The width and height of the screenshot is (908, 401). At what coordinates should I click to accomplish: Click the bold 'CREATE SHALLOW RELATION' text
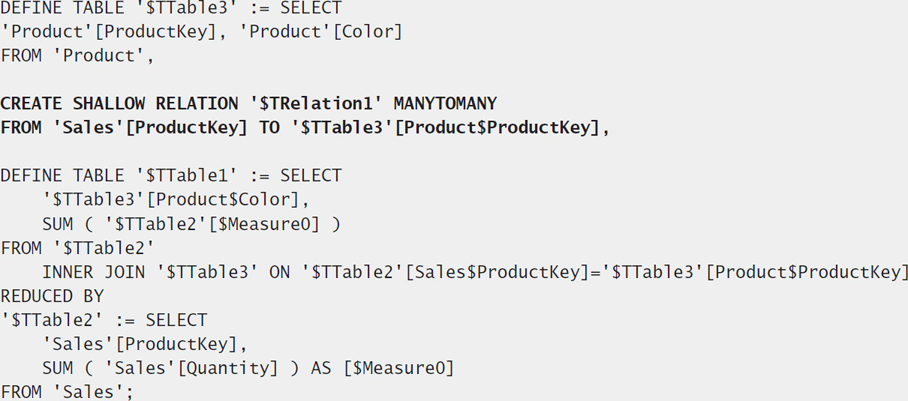119,103
